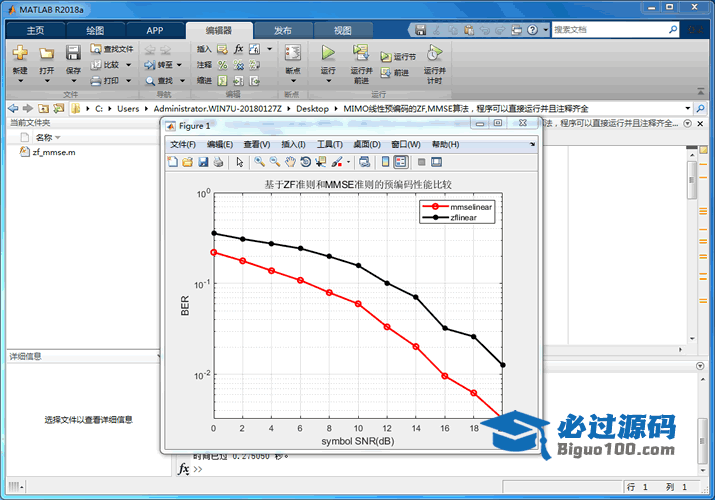Switch to the 发布 (Publish) tab
715x500 pixels.
click(x=283, y=31)
